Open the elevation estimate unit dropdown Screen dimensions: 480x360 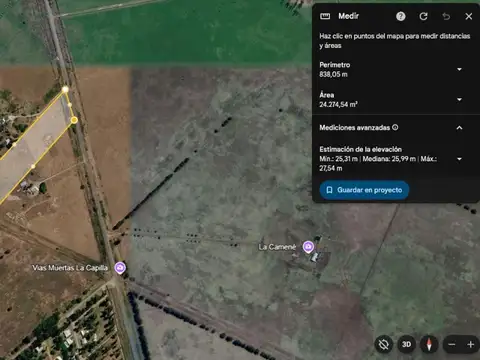tap(459, 159)
